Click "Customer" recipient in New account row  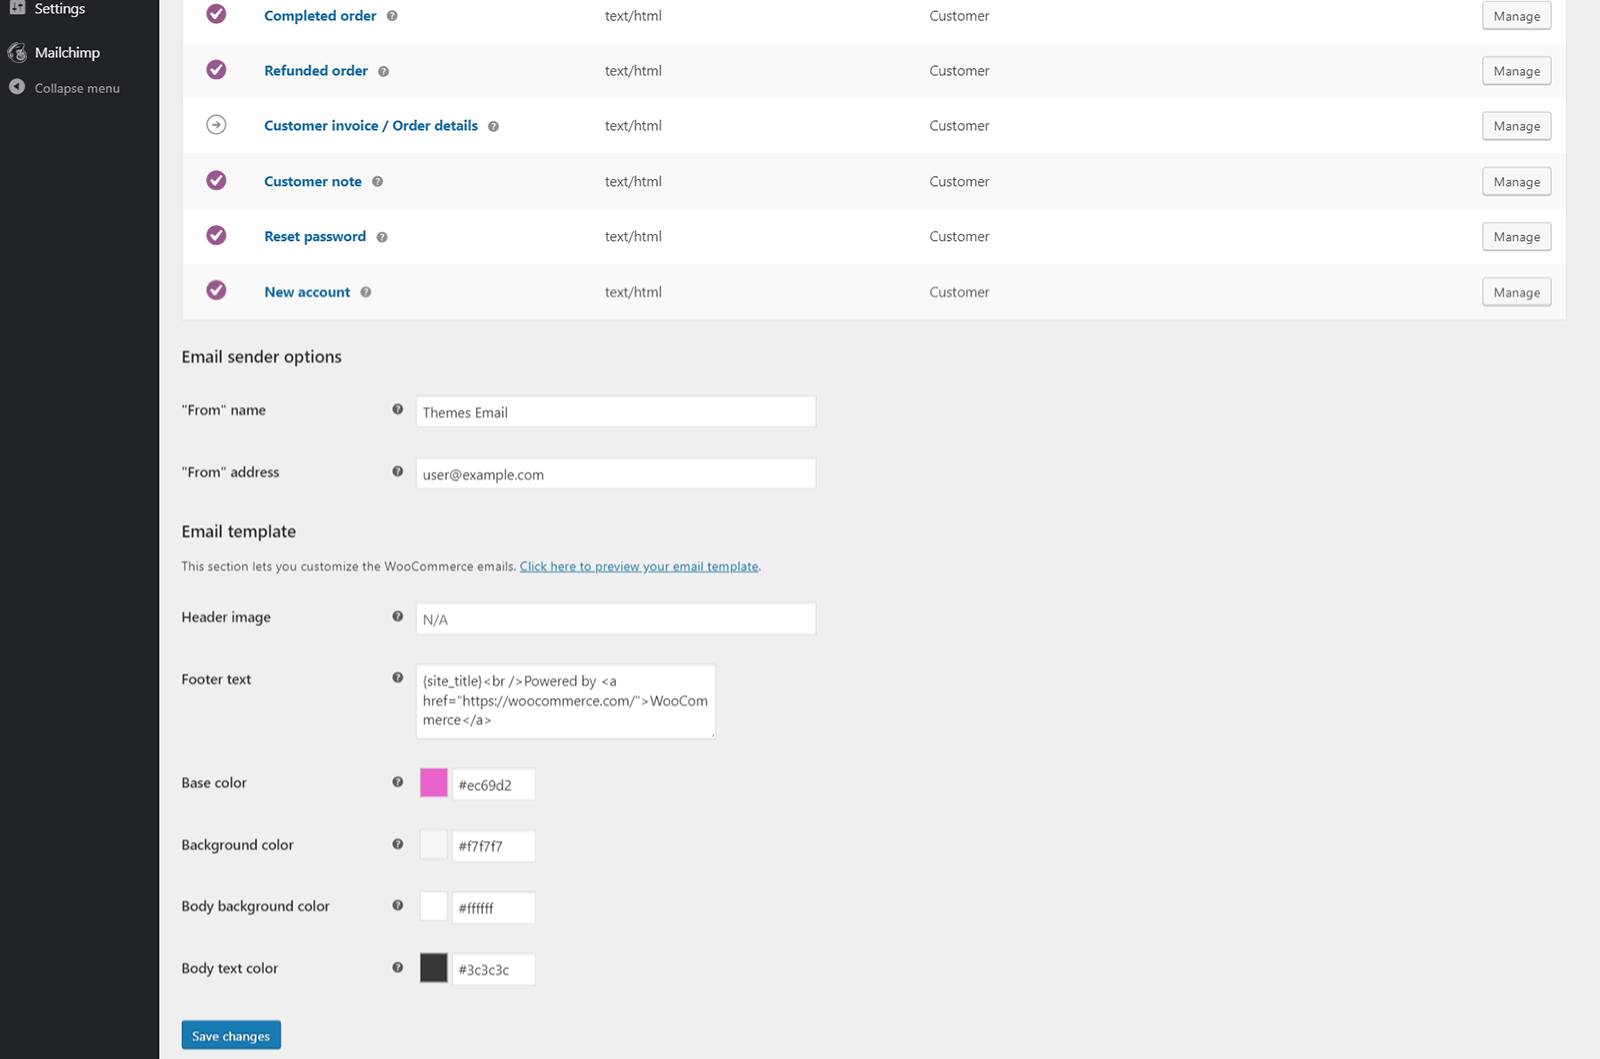959,292
